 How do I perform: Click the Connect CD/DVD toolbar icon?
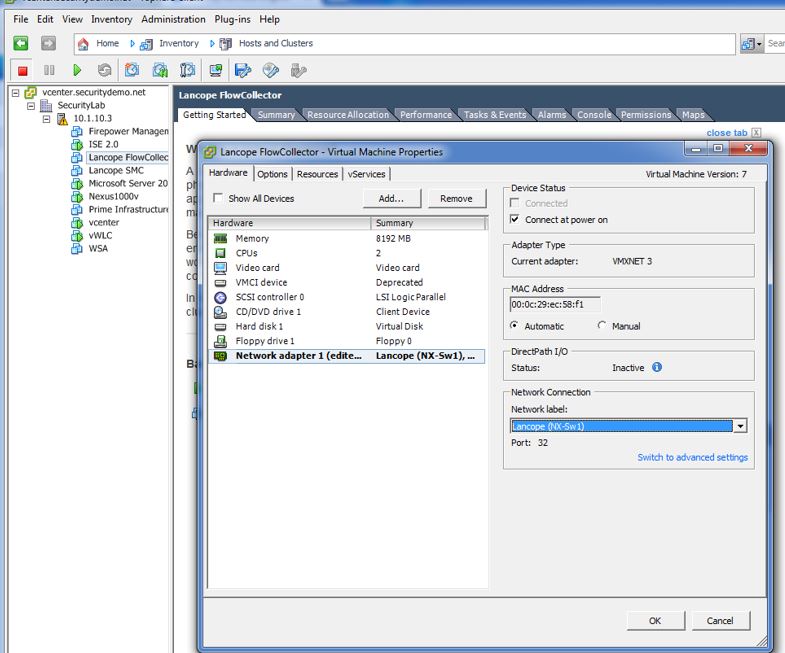pos(271,70)
